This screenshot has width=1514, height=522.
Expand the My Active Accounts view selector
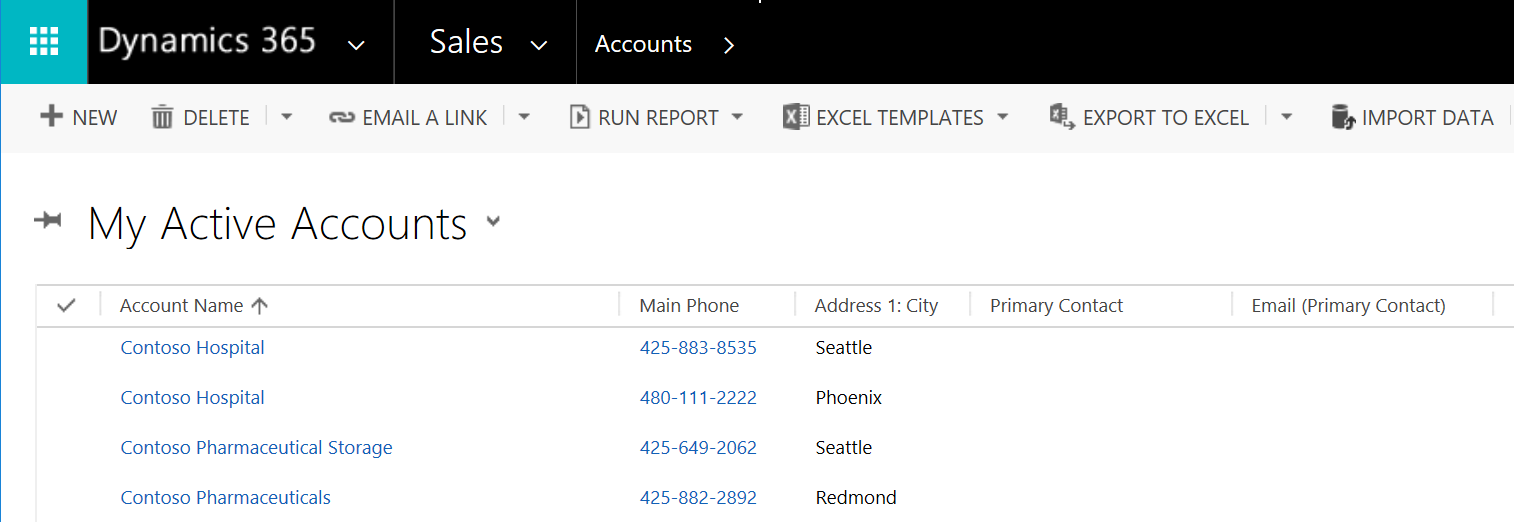point(493,222)
